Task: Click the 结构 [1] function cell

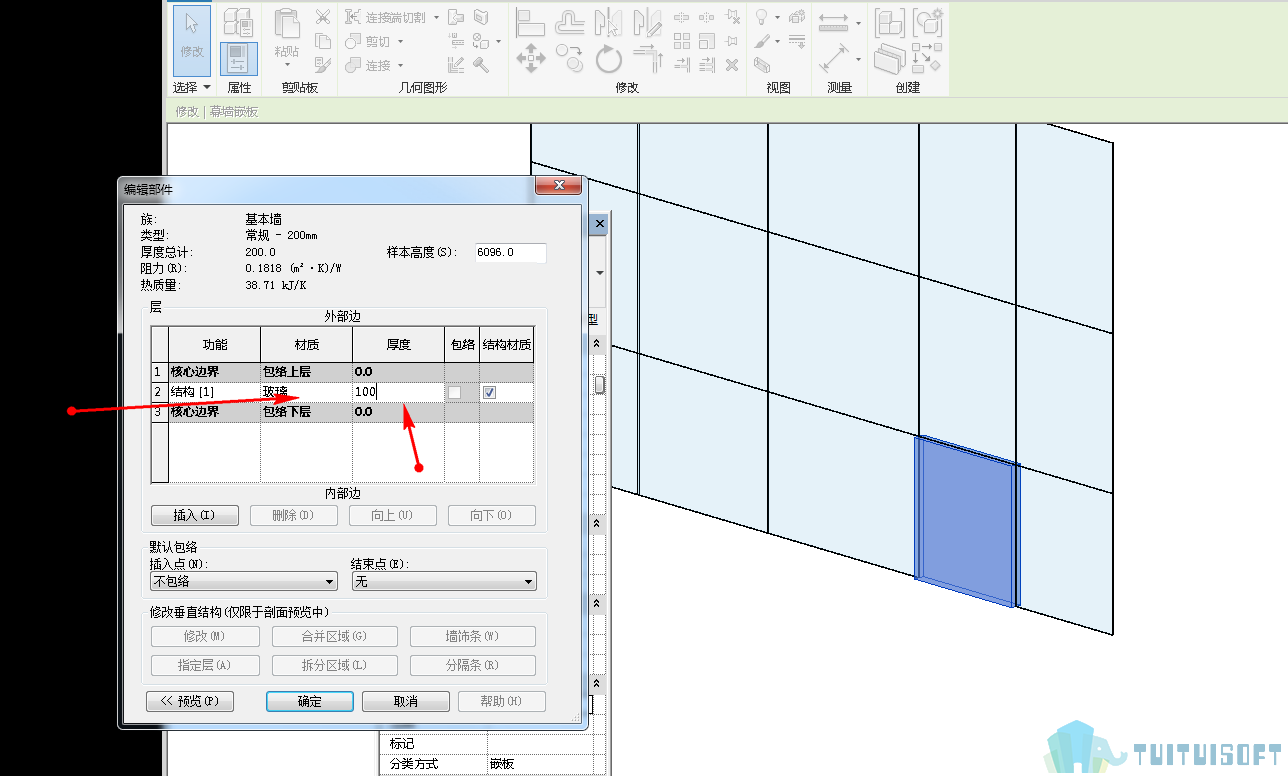Action: tap(214, 392)
